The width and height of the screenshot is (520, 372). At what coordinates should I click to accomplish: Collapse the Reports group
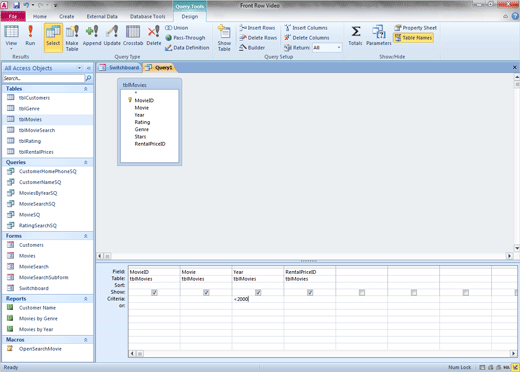pyautogui.click(x=86, y=299)
